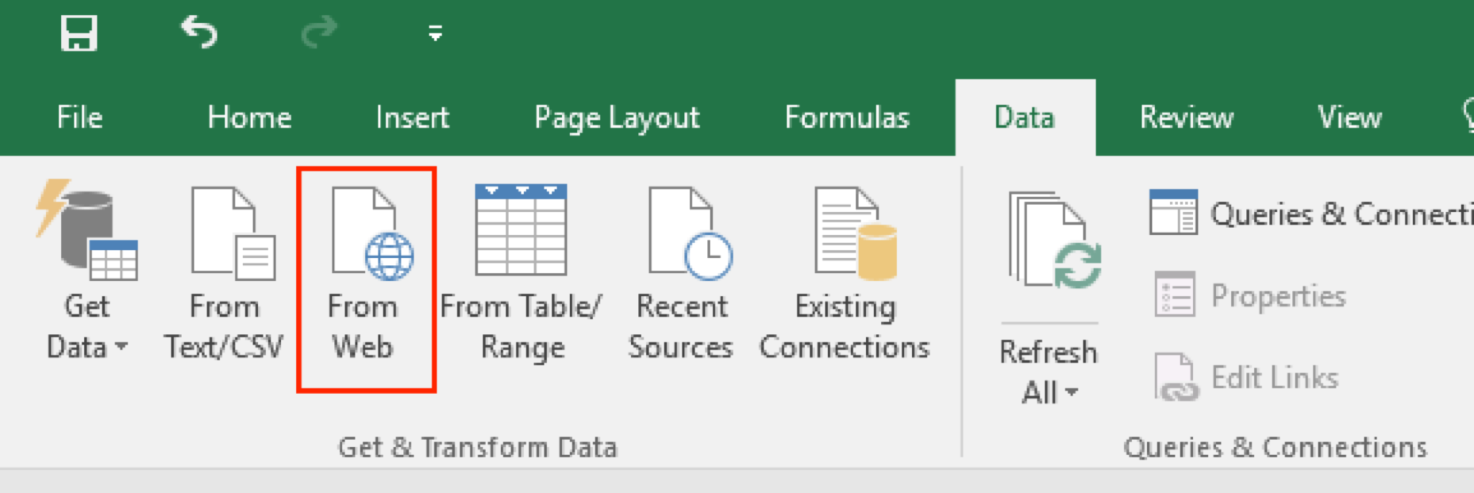Click the Save icon in the title bar
The image size is (1474, 493).
[x=79, y=35]
